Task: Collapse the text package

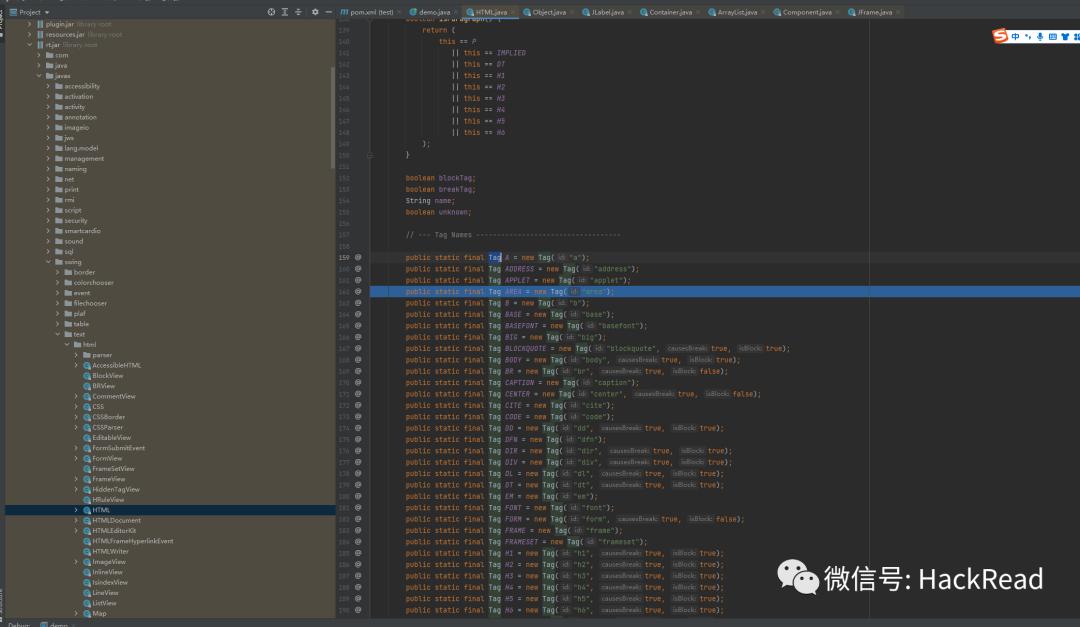Action: click(58, 334)
